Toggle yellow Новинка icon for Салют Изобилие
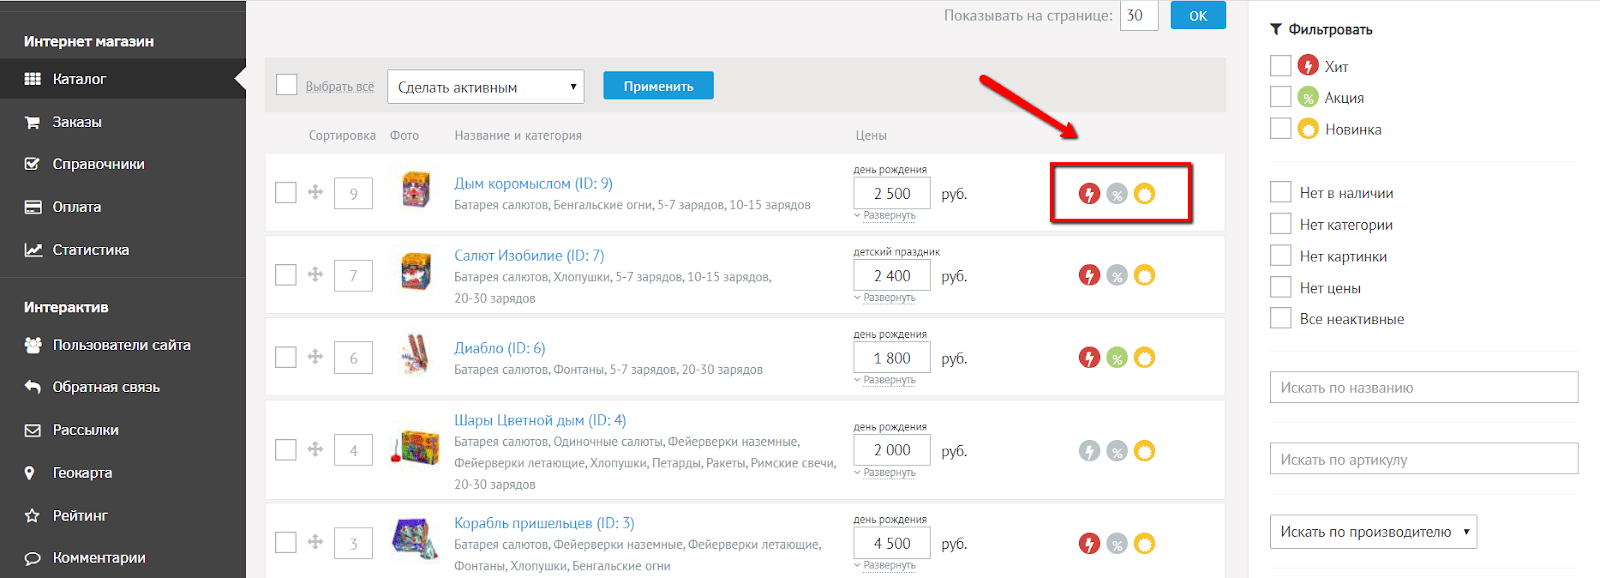This screenshot has width=1600, height=578. point(1145,275)
